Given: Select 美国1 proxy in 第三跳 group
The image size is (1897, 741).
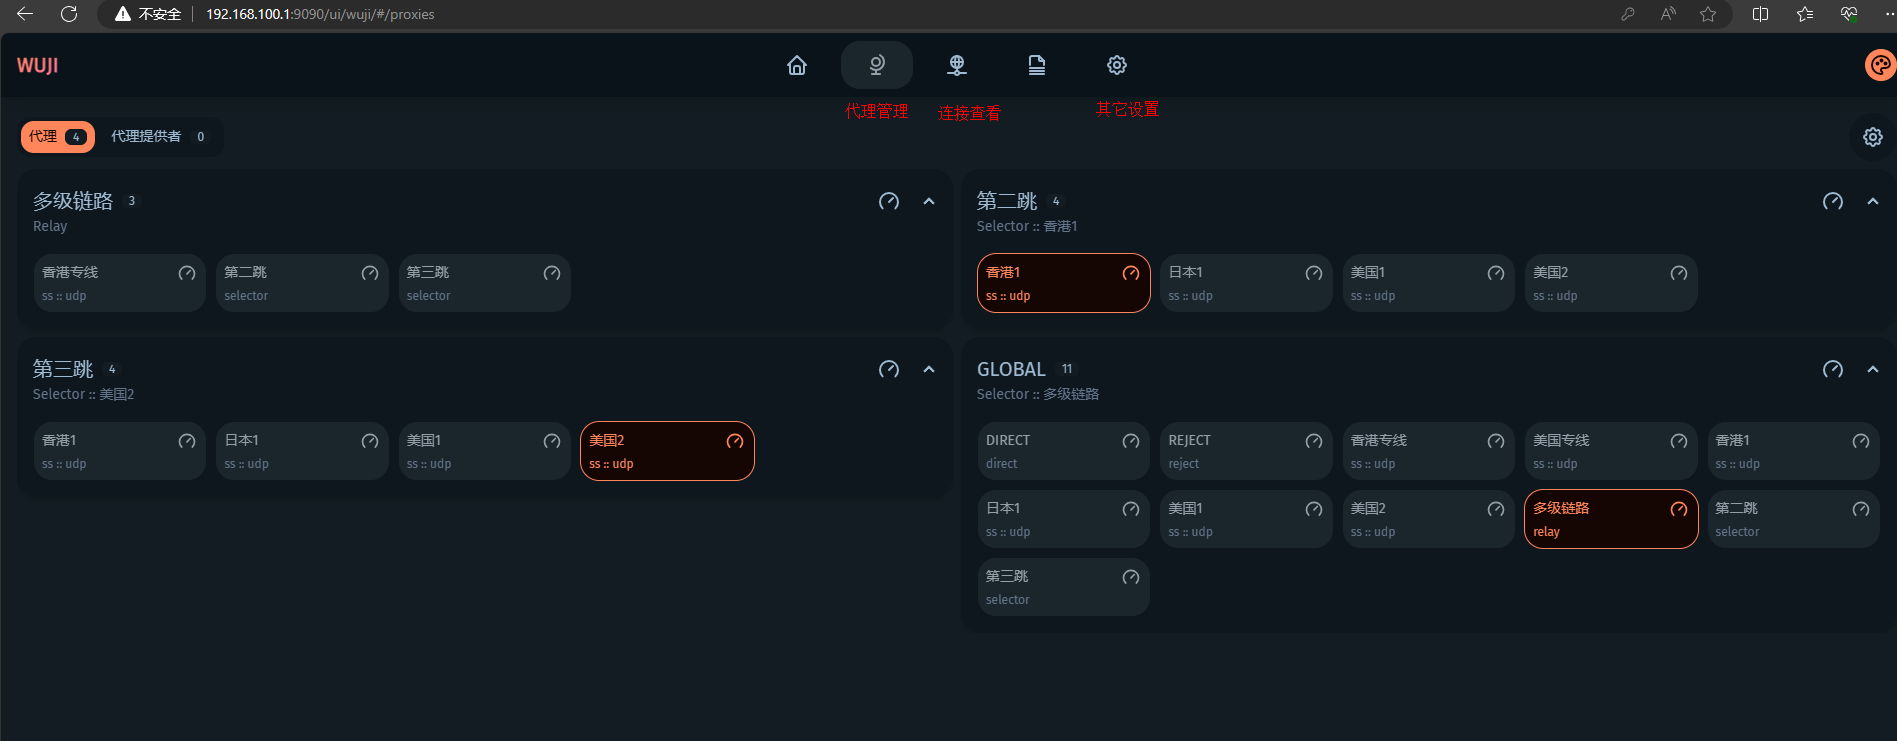Looking at the screenshot, I should 472,451.
